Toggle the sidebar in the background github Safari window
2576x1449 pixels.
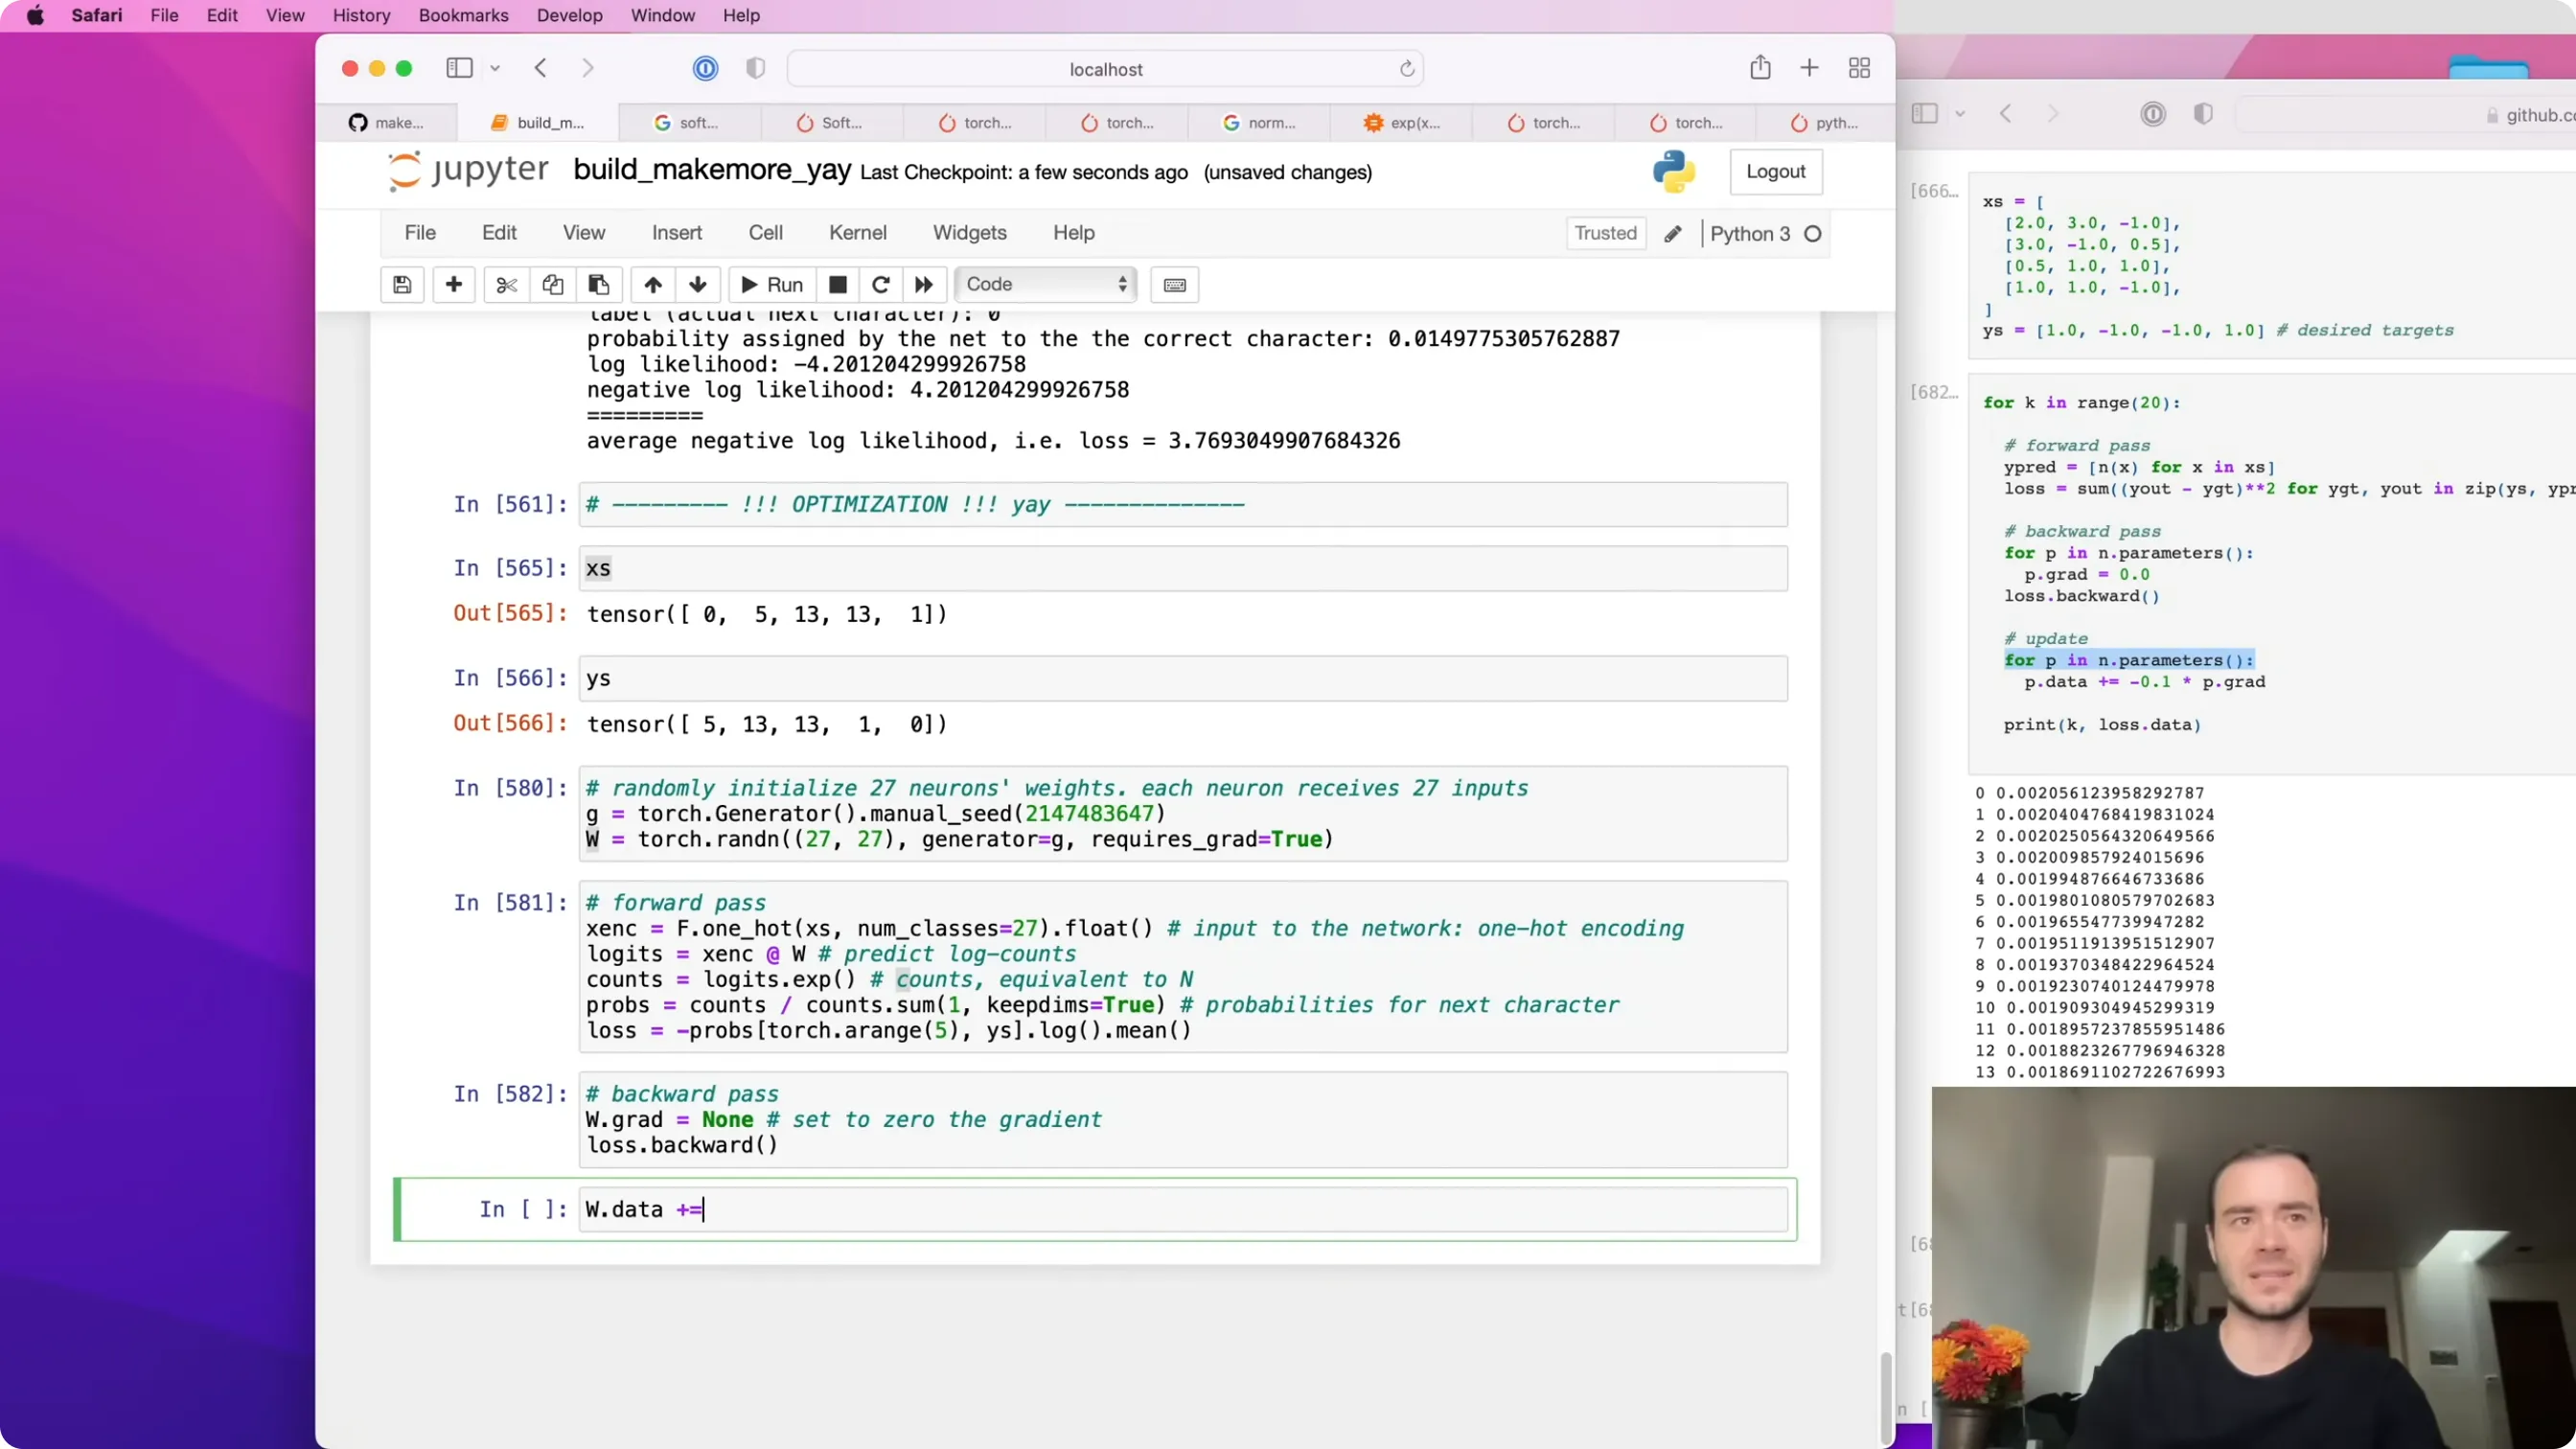[x=1924, y=114]
